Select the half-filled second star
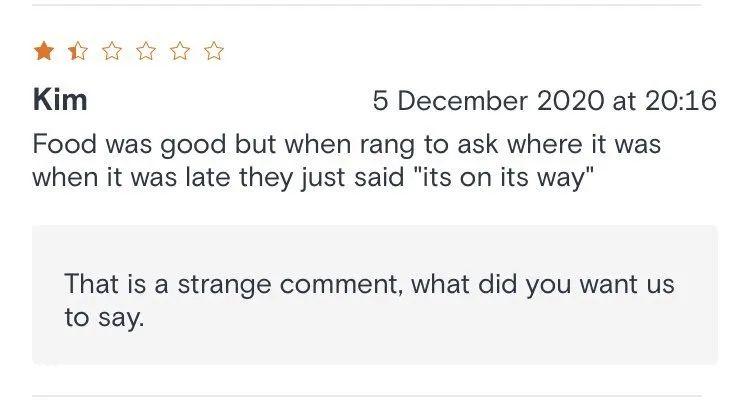Image resolution: width=750 pixels, height=404 pixels. point(78,51)
